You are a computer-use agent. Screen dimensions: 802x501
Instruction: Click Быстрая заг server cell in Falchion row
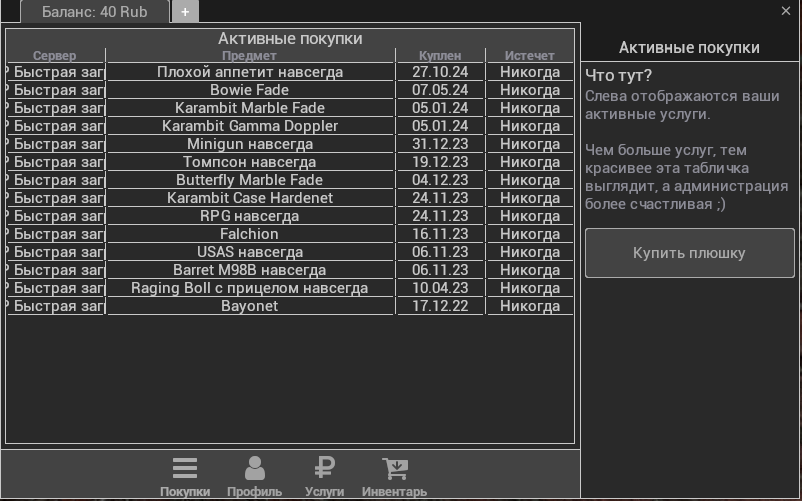pyautogui.click(x=56, y=234)
